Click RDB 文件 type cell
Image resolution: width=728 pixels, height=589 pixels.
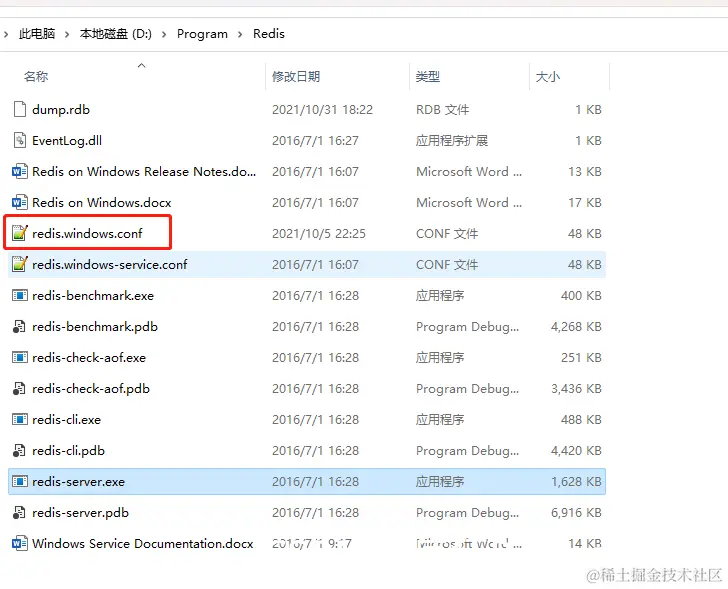pos(442,110)
